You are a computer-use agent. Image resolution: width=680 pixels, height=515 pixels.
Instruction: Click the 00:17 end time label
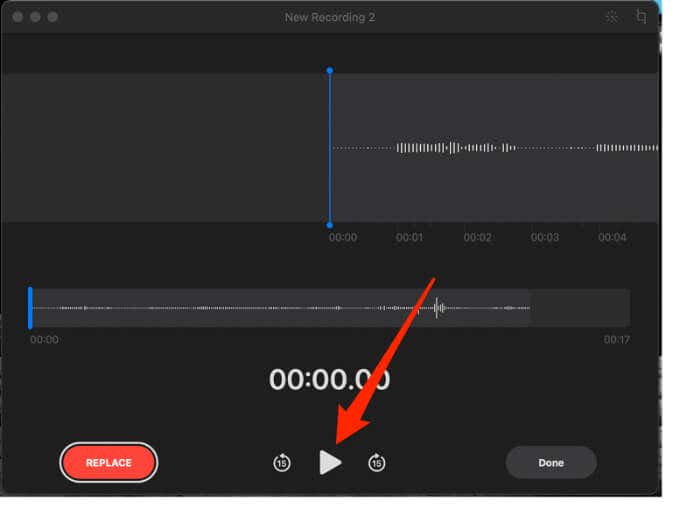616,340
